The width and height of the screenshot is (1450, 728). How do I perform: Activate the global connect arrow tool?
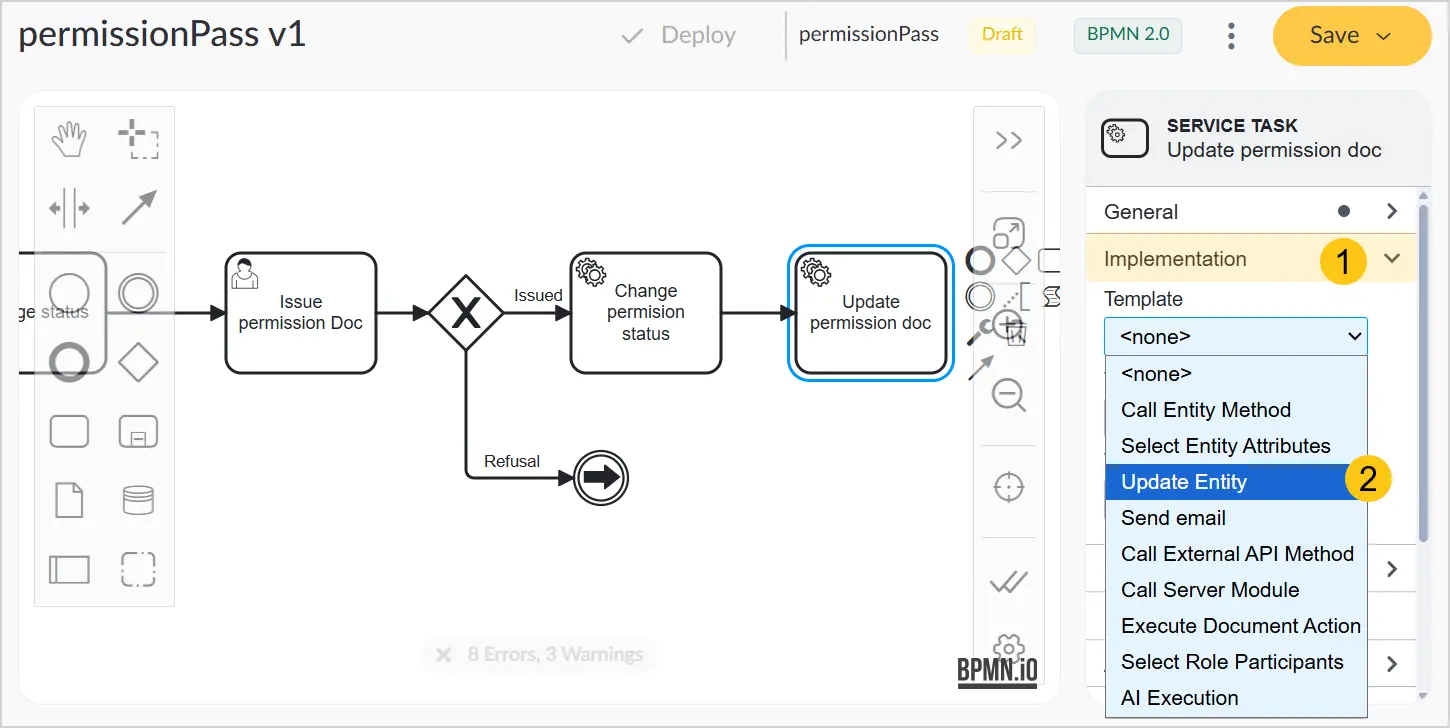tap(138, 209)
